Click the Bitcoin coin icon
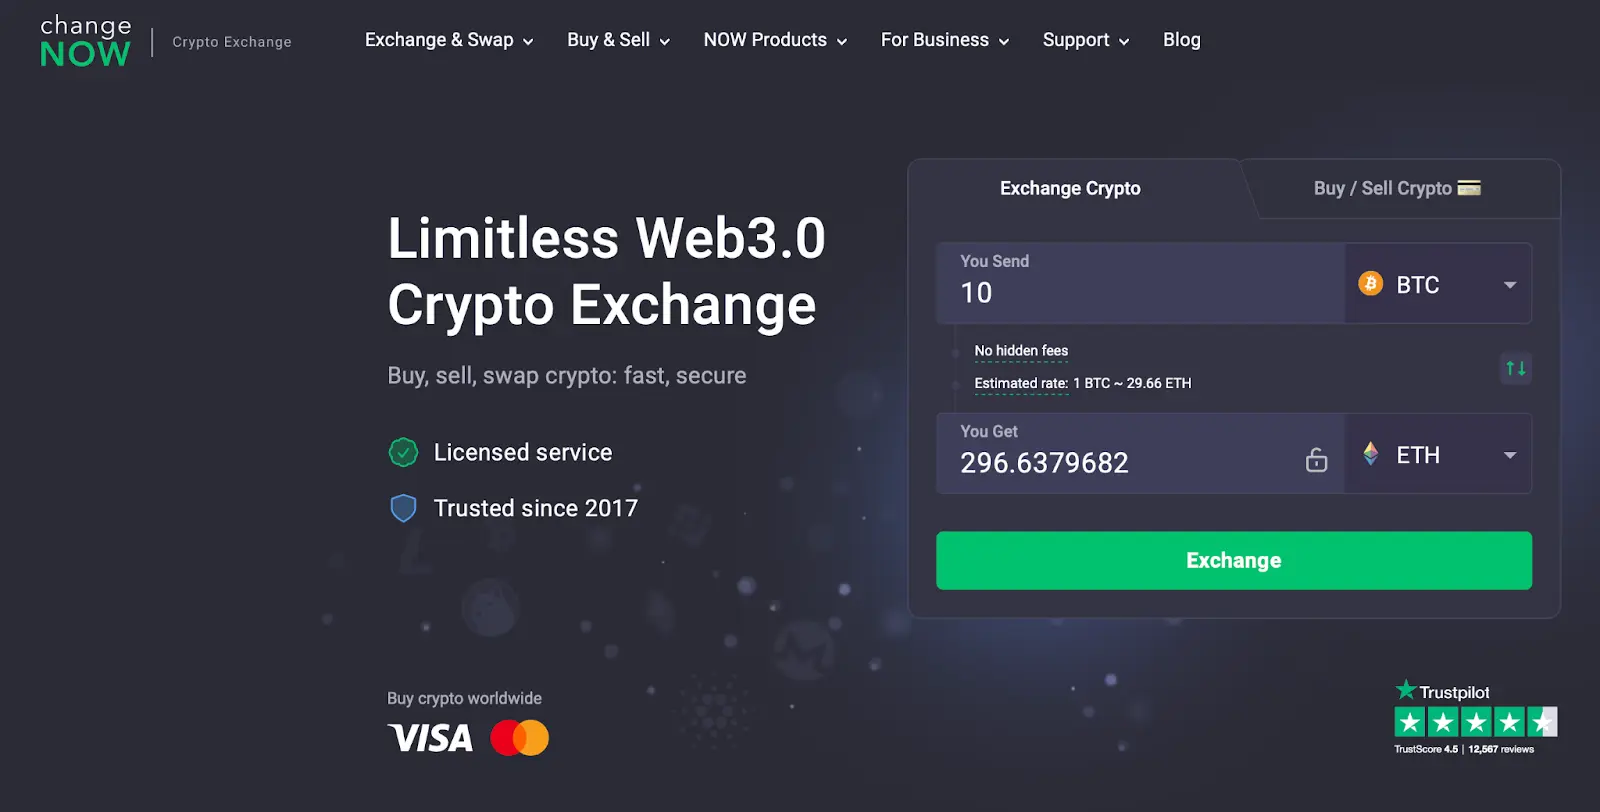 1370,284
